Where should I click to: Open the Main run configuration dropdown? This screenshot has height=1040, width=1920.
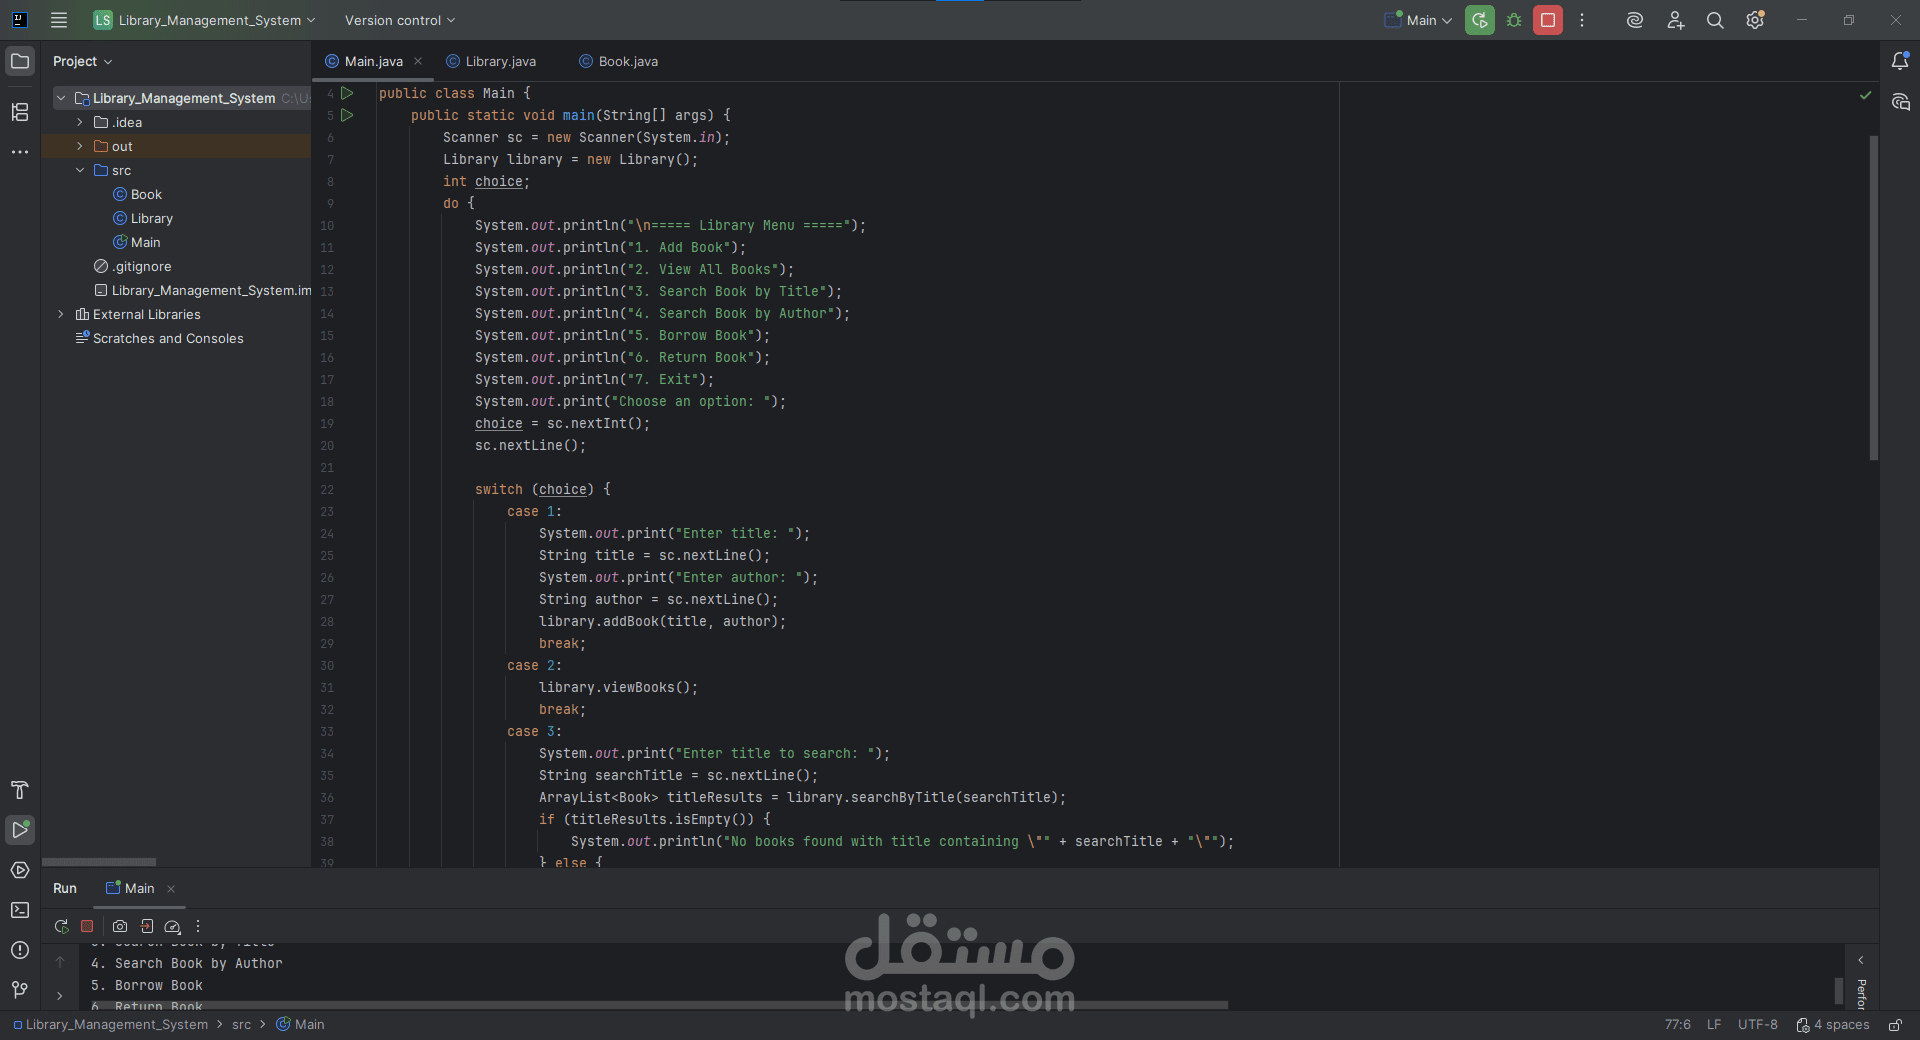1419,20
